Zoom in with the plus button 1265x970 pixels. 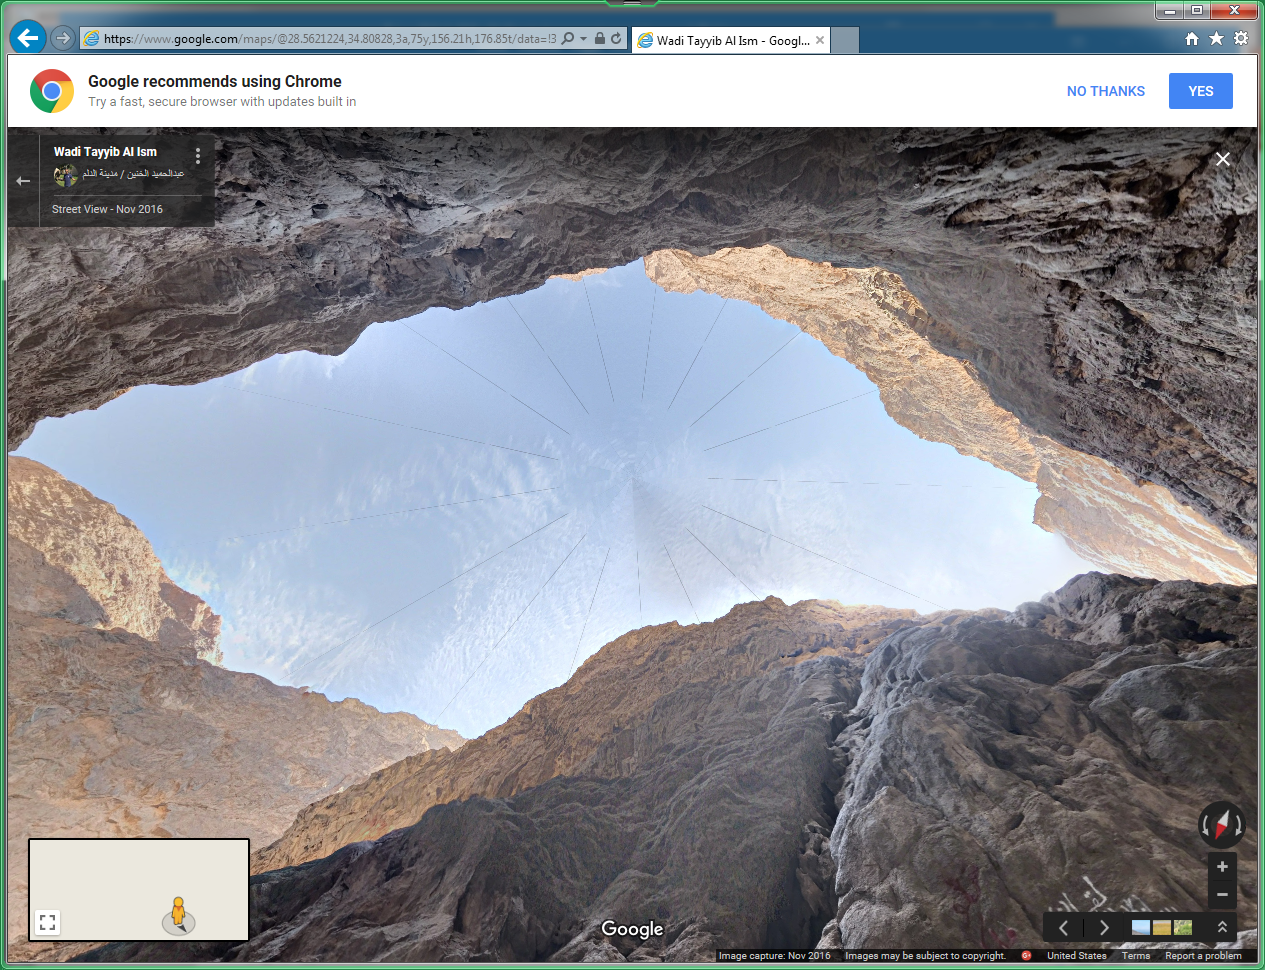click(x=1222, y=867)
